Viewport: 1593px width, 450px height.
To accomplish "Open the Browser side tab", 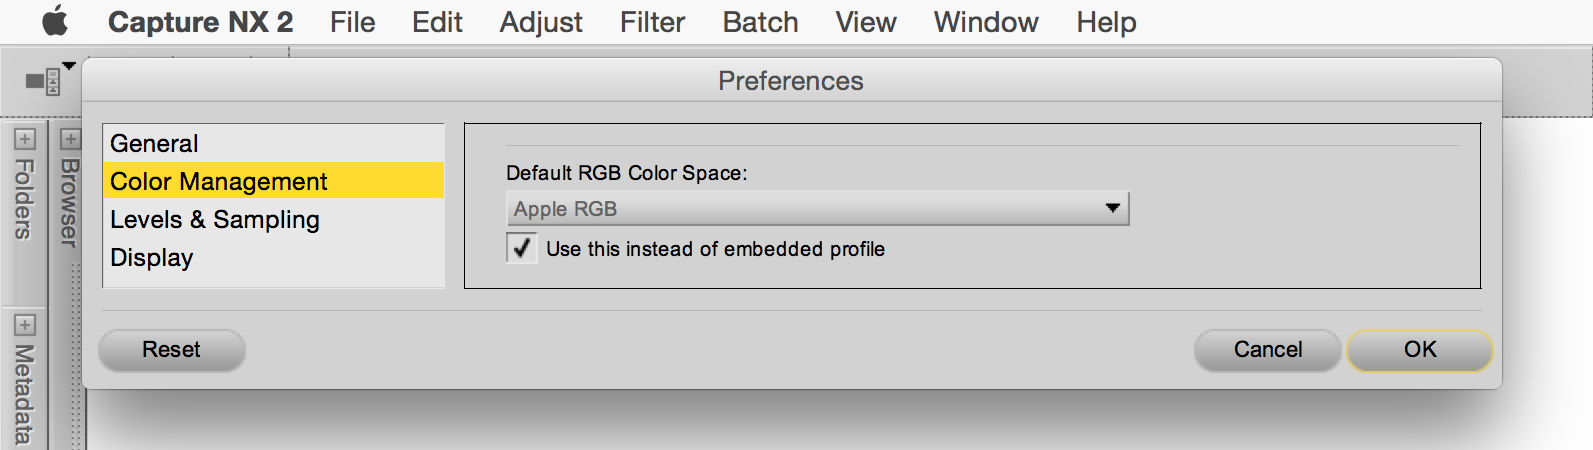I will point(69,202).
